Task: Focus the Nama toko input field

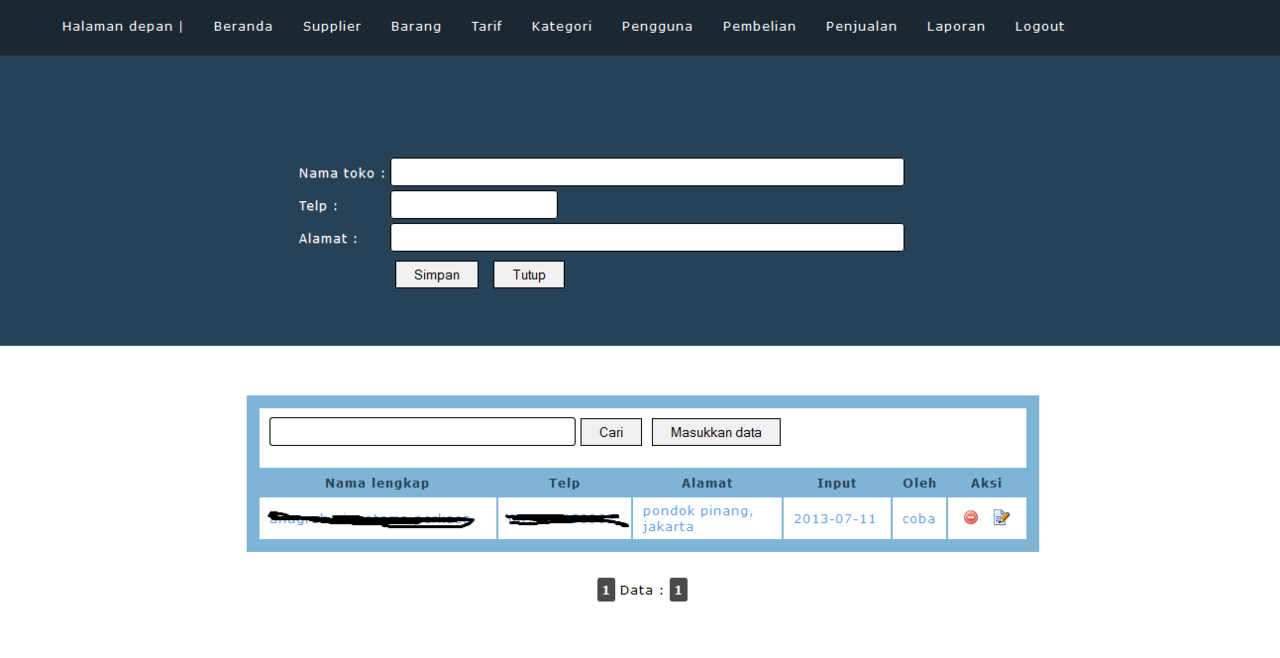Action: 647,172
